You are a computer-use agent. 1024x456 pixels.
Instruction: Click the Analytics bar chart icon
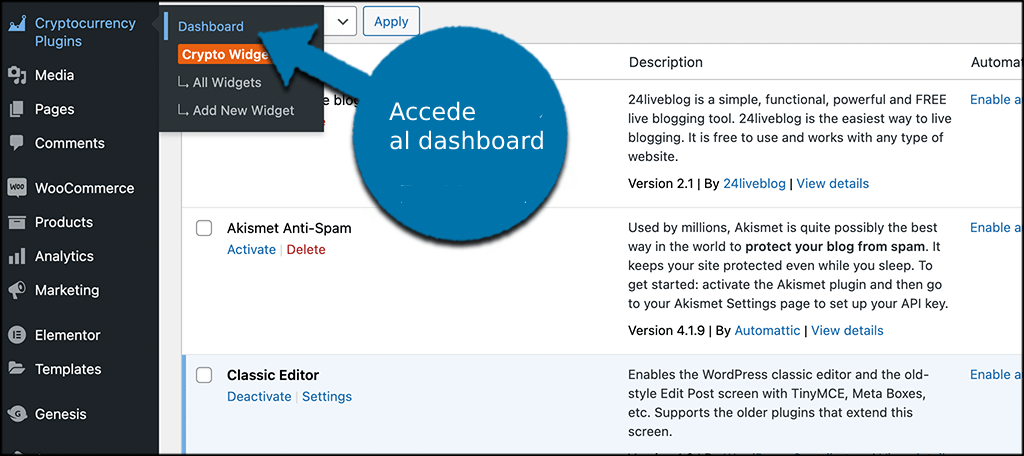tap(16, 256)
